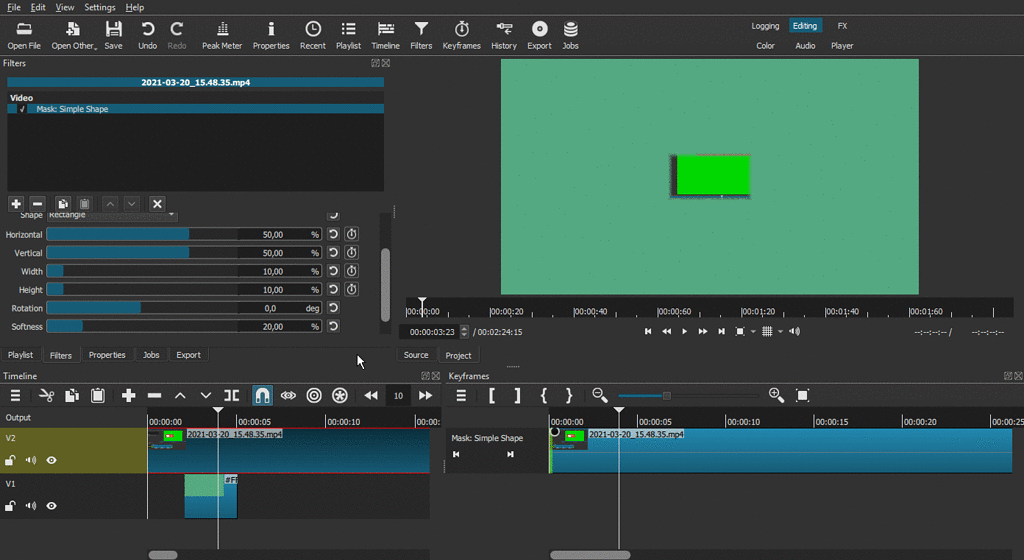Hide track V2 with eye icon
Image resolution: width=1024 pixels, height=560 pixels.
click(x=52, y=460)
